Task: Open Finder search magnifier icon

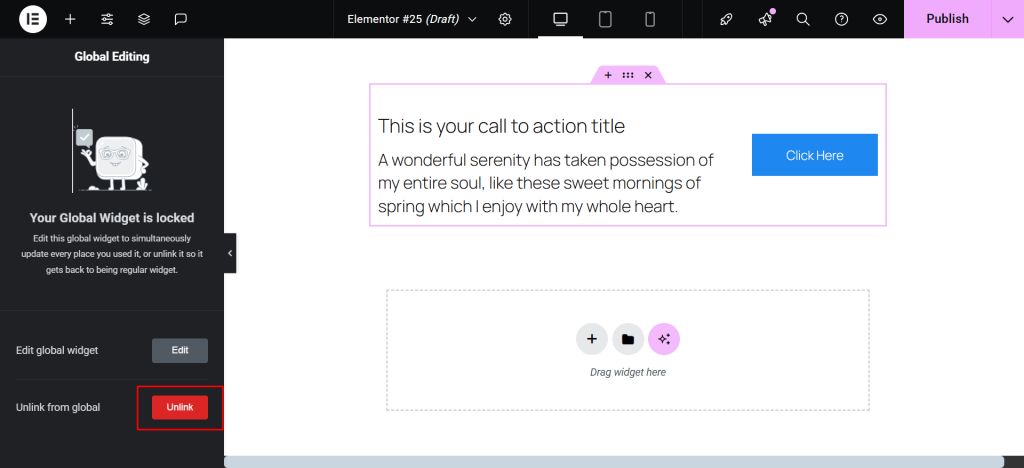Action: point(803,19)
